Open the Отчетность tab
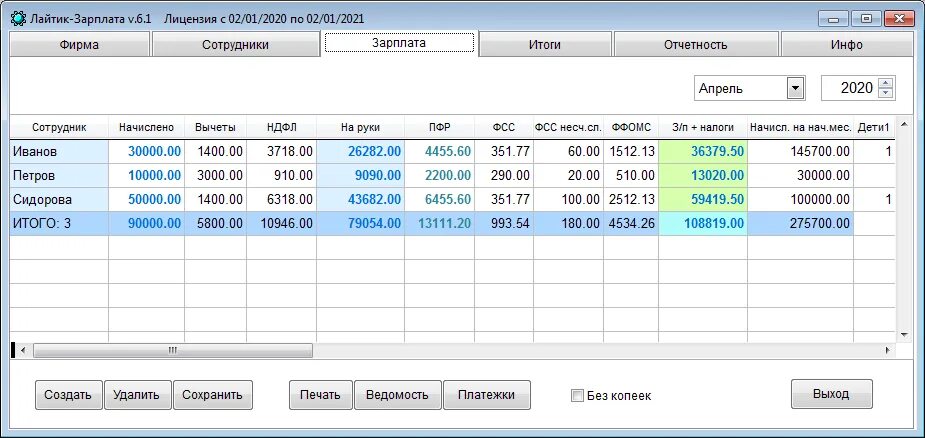Screen dimensions: 925x438 point(696,45)
